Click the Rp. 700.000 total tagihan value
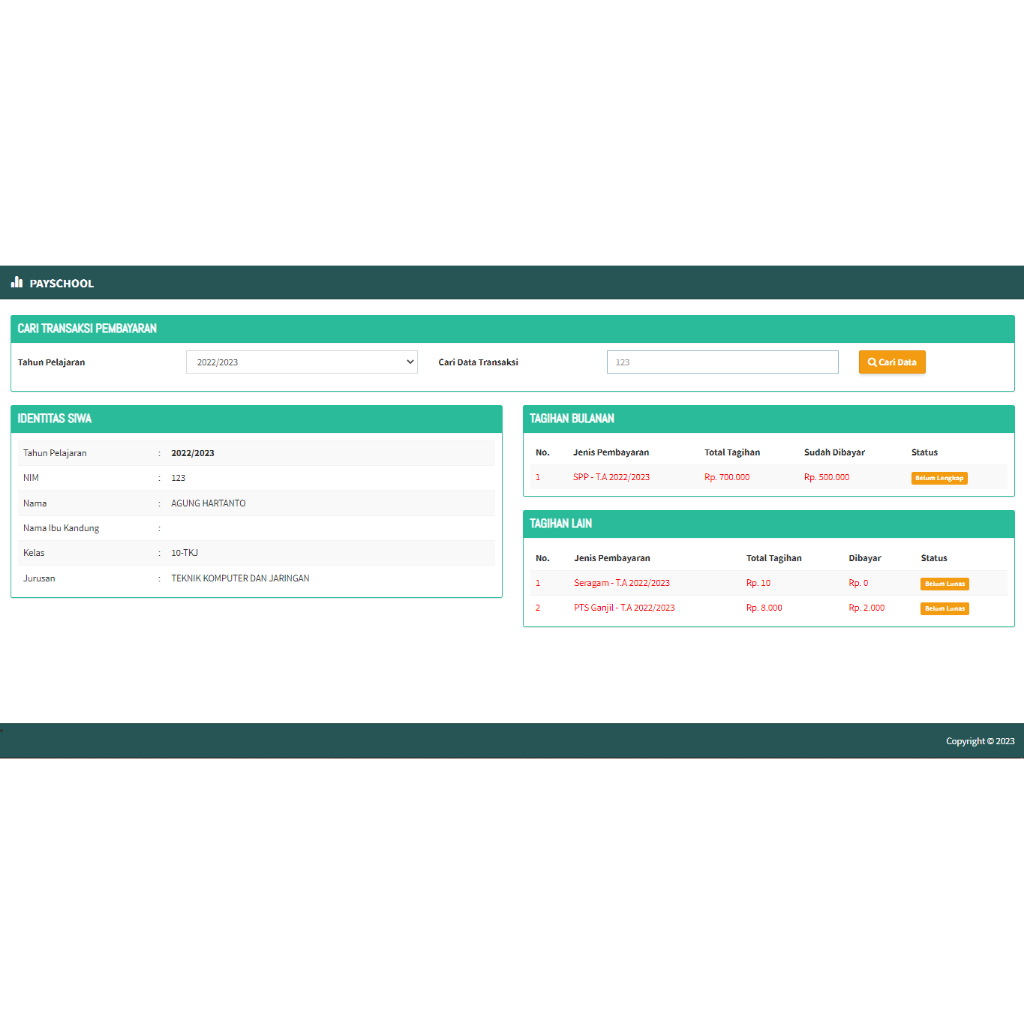 click(727, 477)
